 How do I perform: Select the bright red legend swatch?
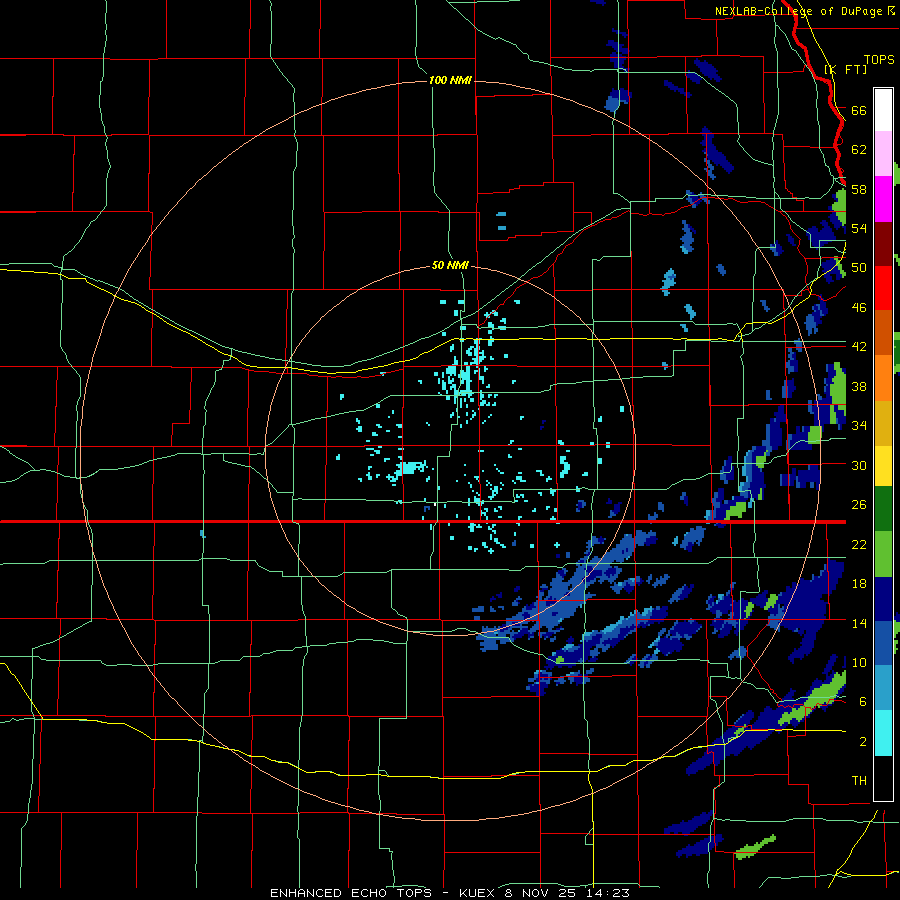883,289
